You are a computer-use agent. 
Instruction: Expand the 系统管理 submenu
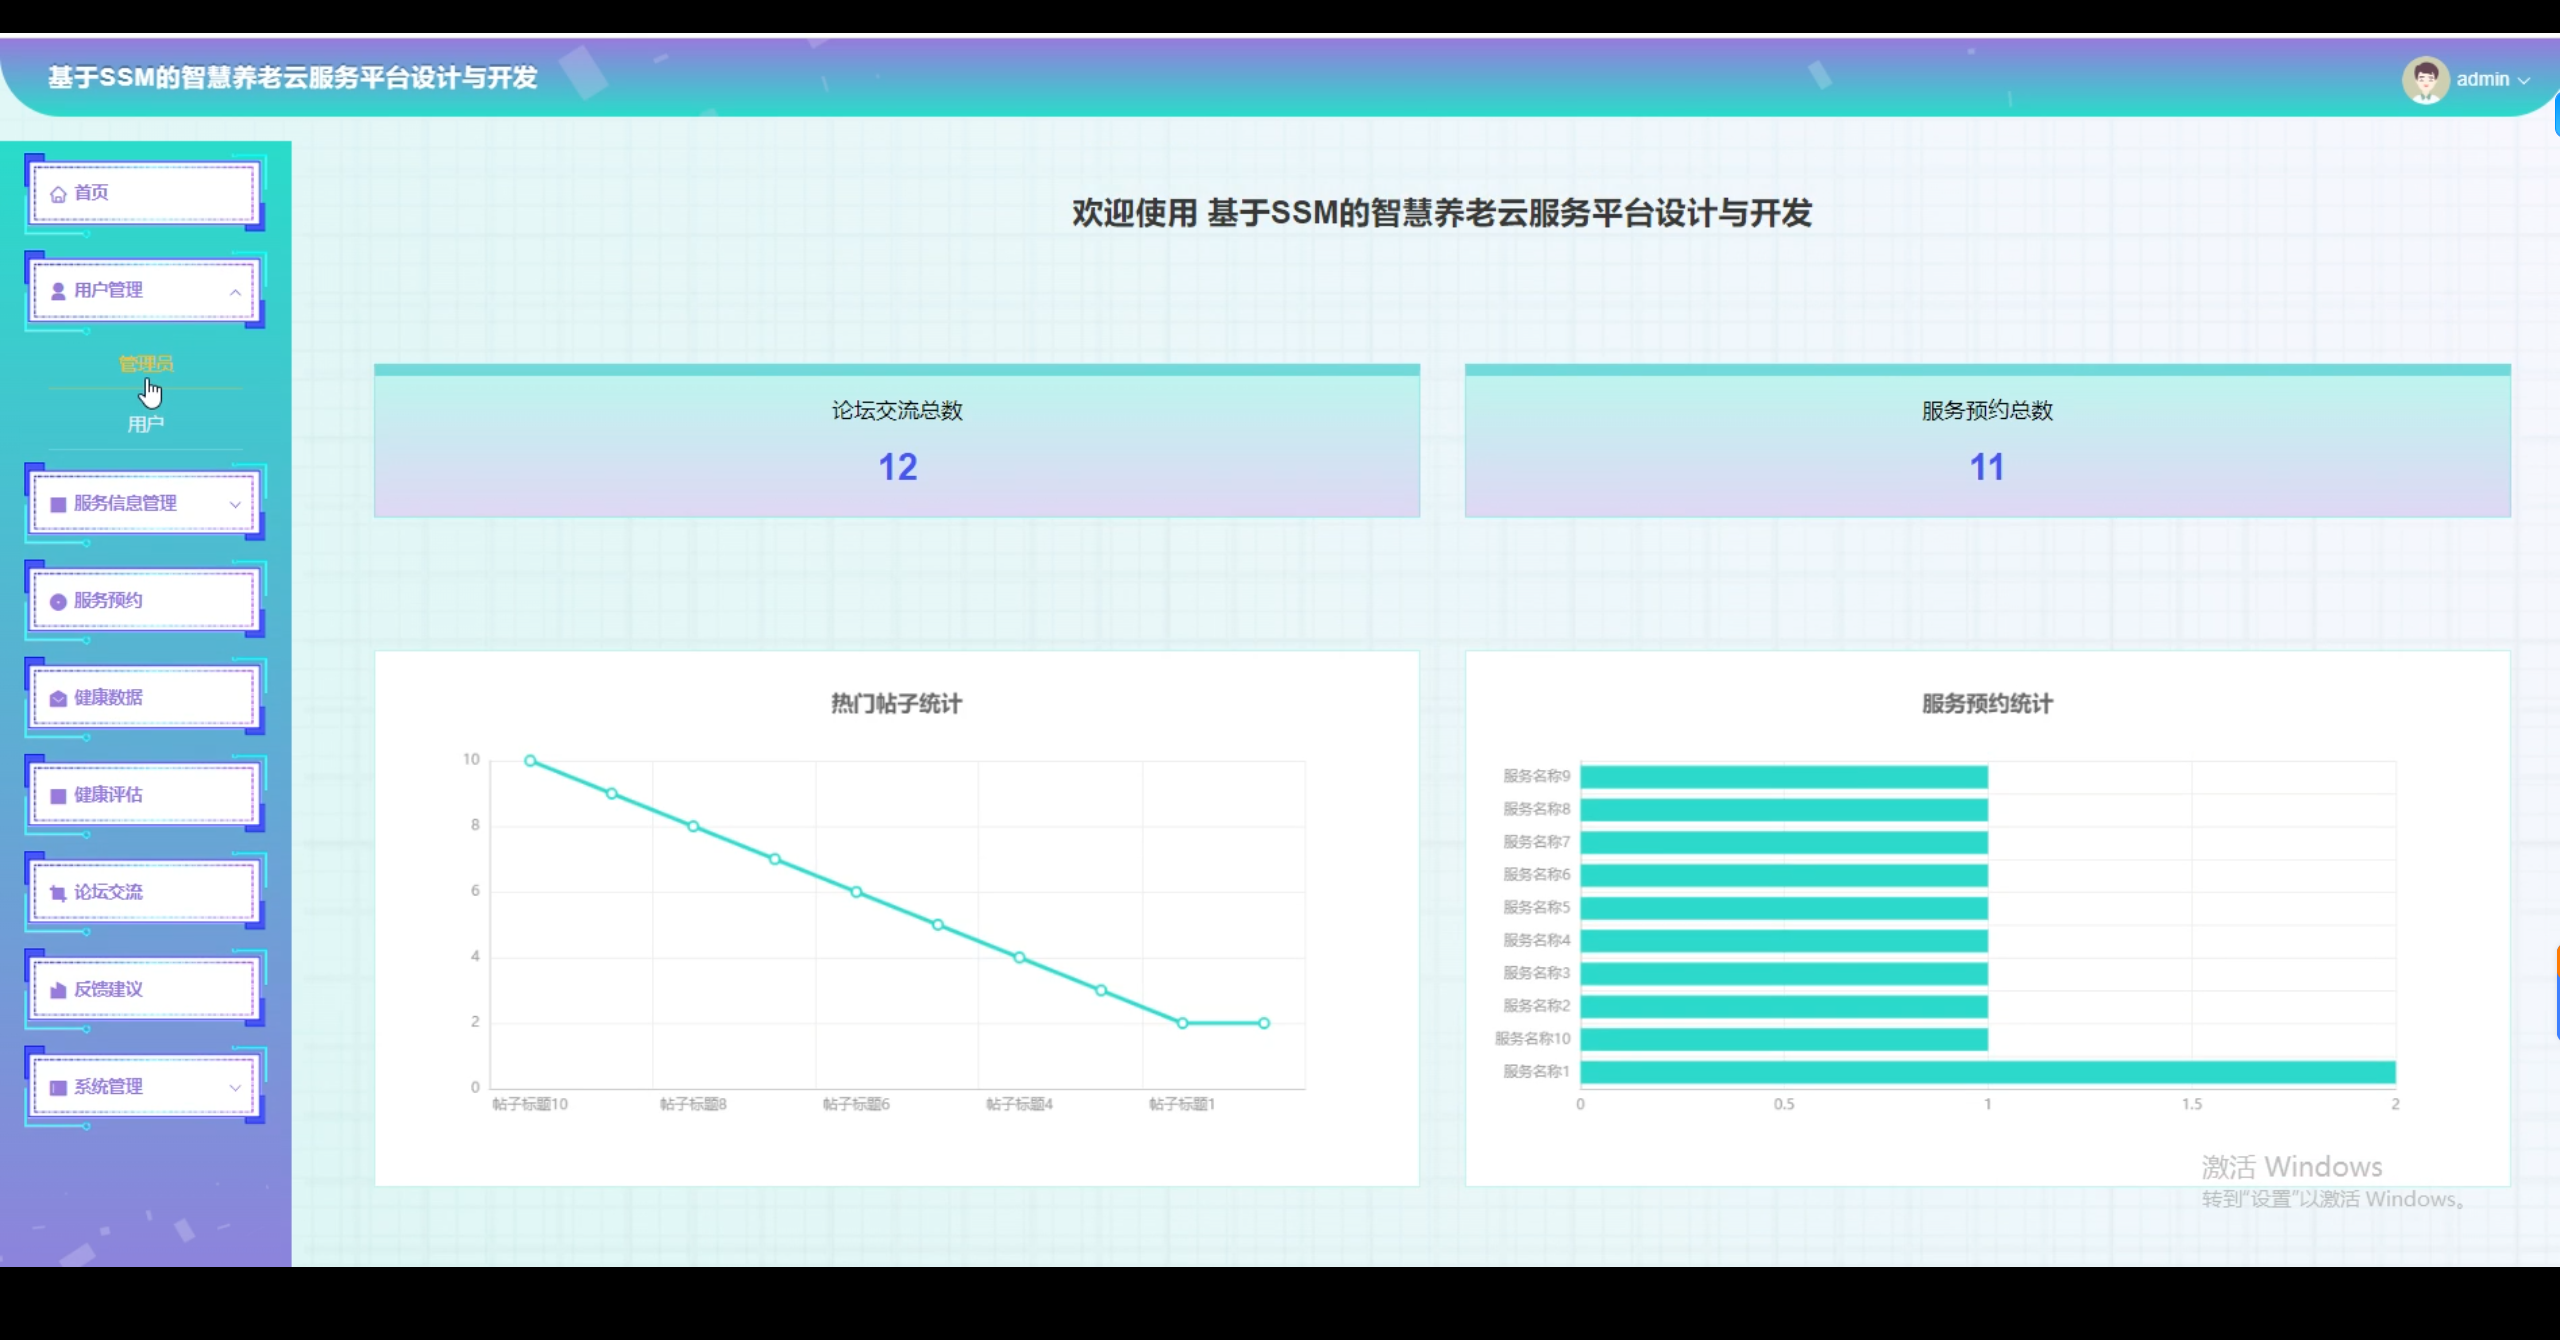[x=236, y=1086]
